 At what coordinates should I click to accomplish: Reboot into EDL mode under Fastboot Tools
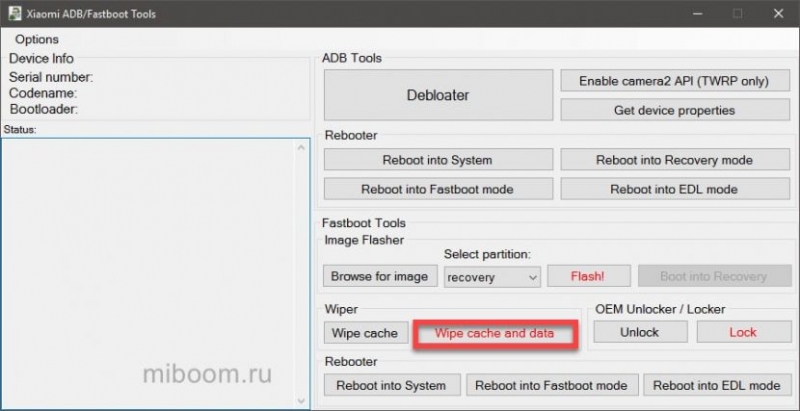point(717,386)
